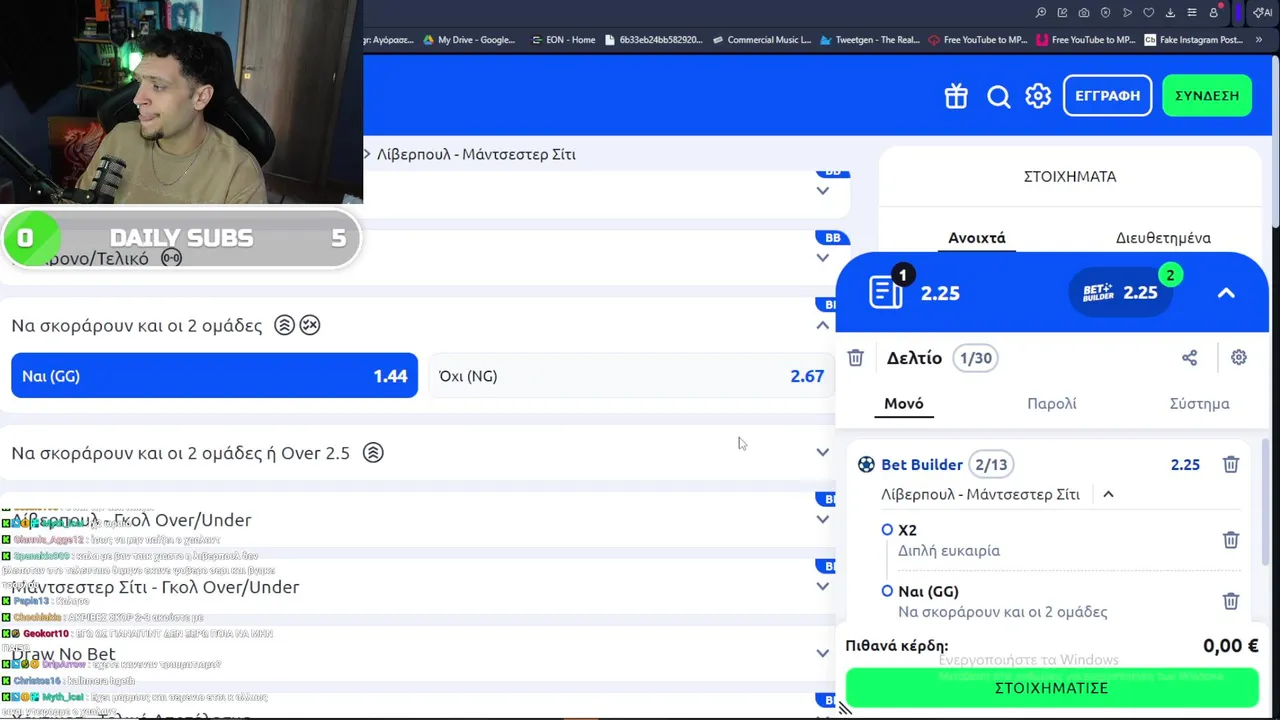Click the ΣΤΟΙΧΗΜΑΤΑ panel heading
This screenshot has height=720, width=1280.
click(x=1069, y=176)
